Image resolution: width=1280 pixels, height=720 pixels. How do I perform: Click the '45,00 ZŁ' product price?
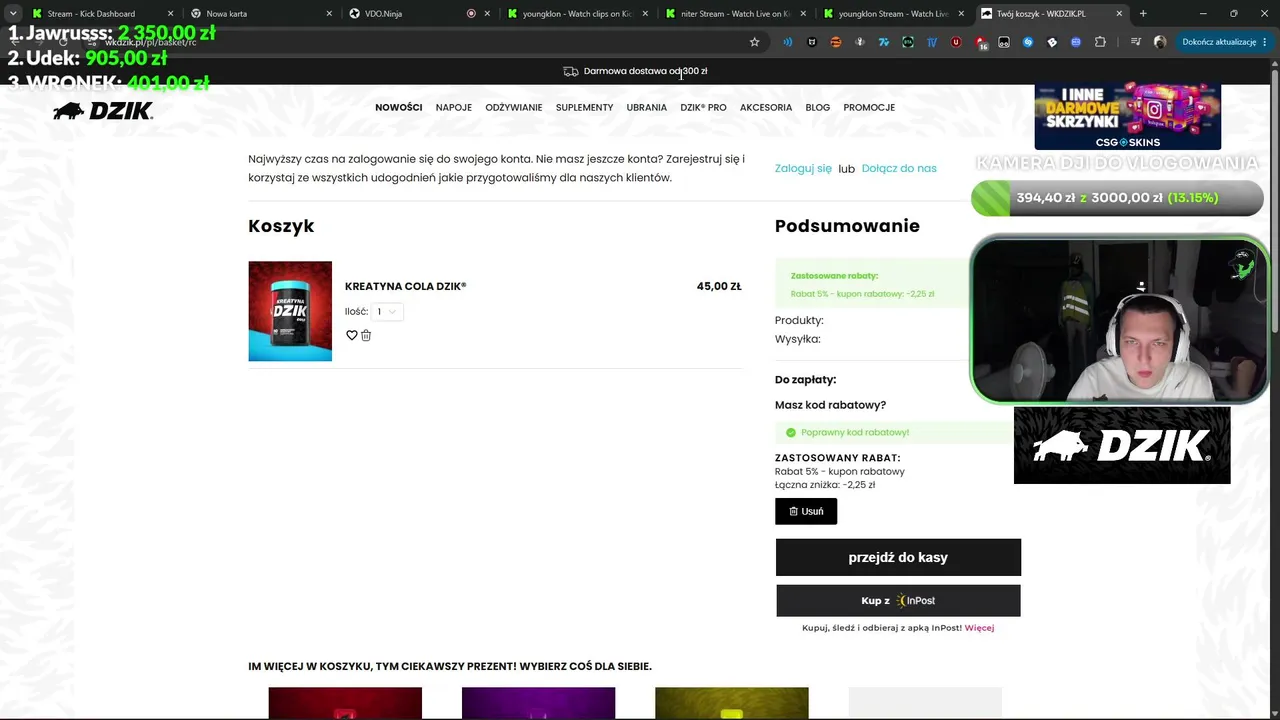coord(719,286)
